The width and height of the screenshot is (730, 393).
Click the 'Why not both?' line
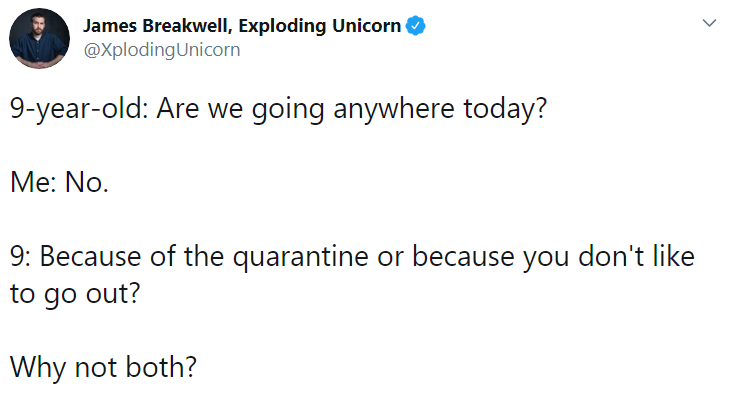pyautogui.click(x=103, y=367)
